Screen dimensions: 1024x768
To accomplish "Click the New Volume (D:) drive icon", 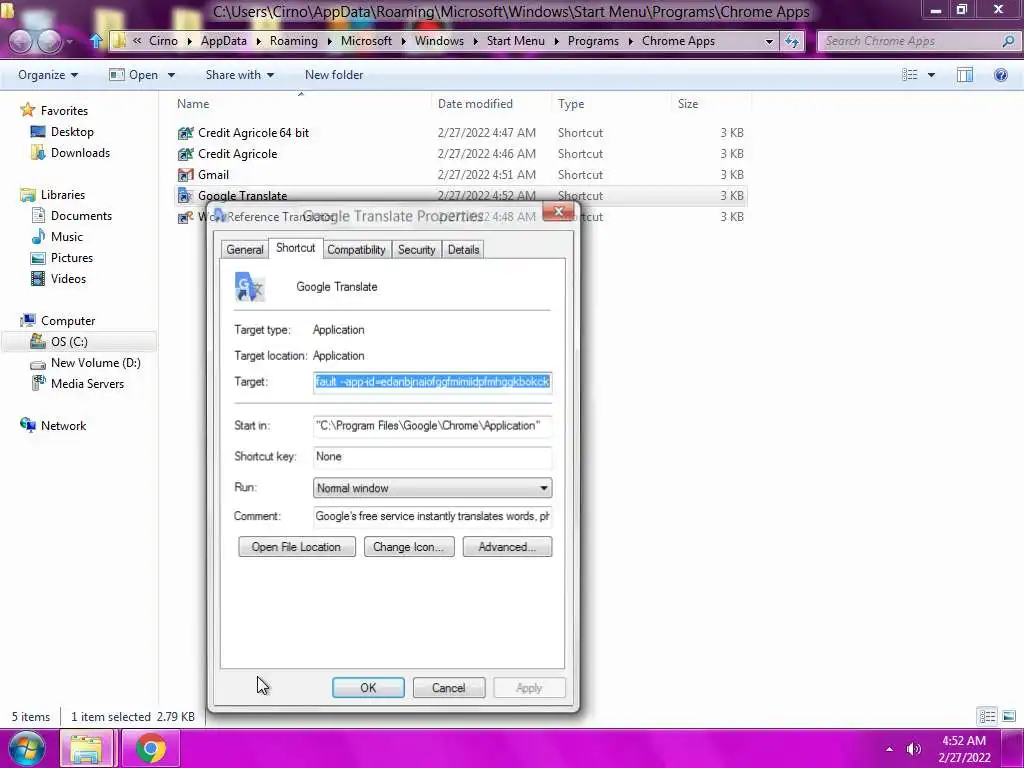I will pos(38,363).
